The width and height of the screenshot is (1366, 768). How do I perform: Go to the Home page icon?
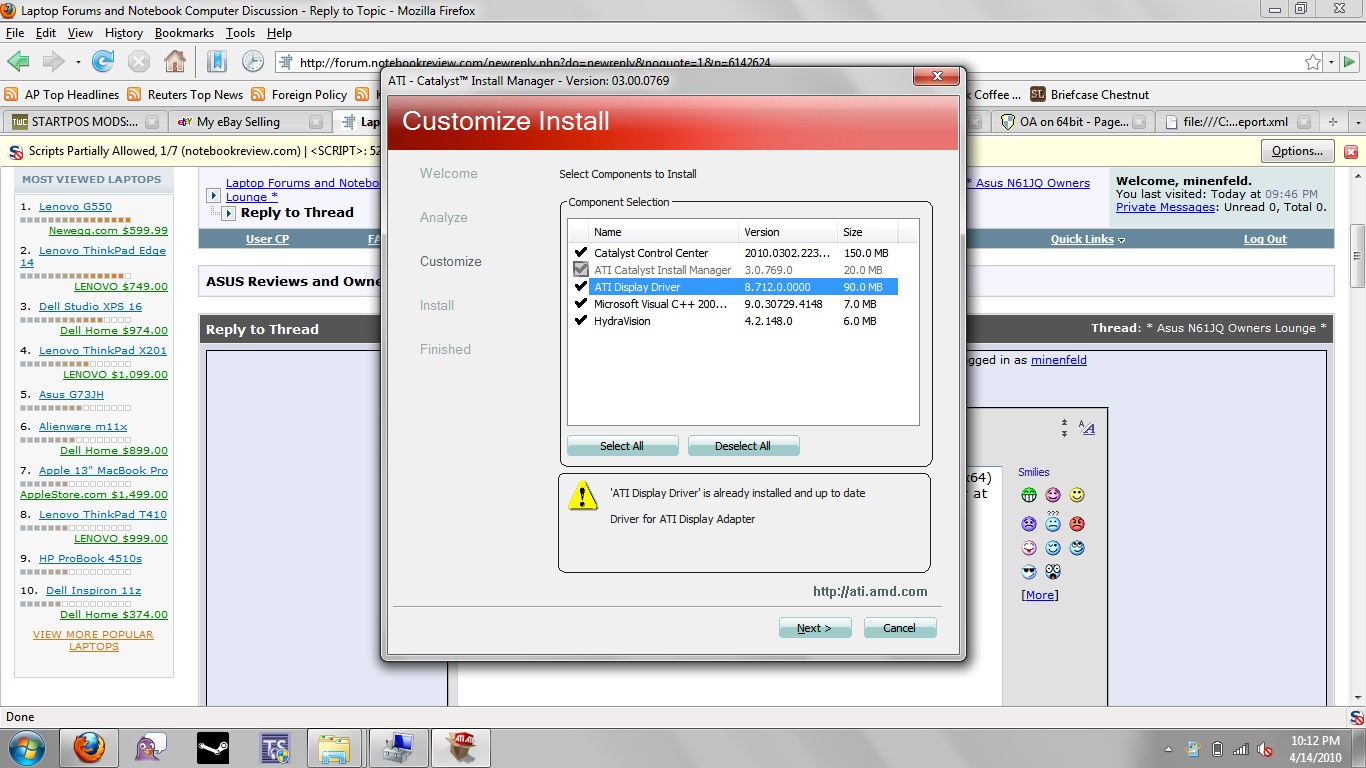[x=174, y=61]
